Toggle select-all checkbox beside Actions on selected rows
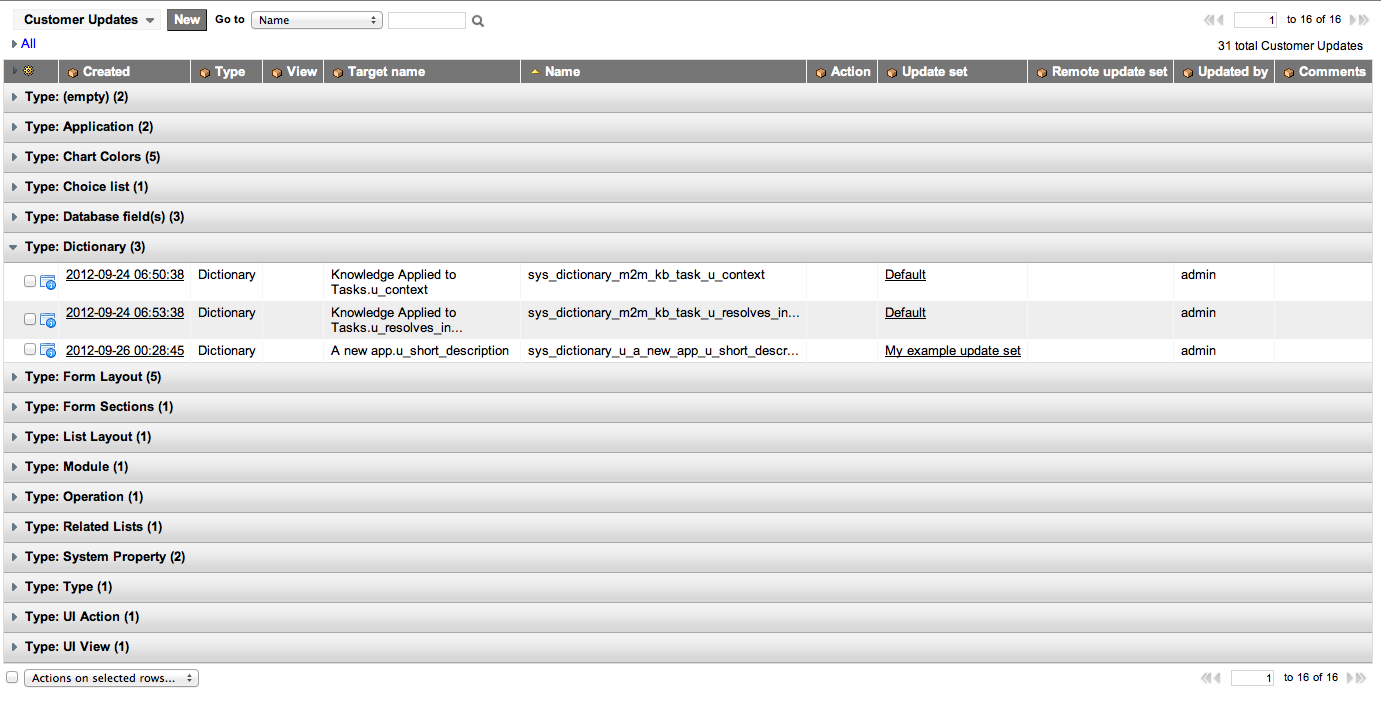The height and width of the screenshot is (721, 1381). (x=12, y=677)
